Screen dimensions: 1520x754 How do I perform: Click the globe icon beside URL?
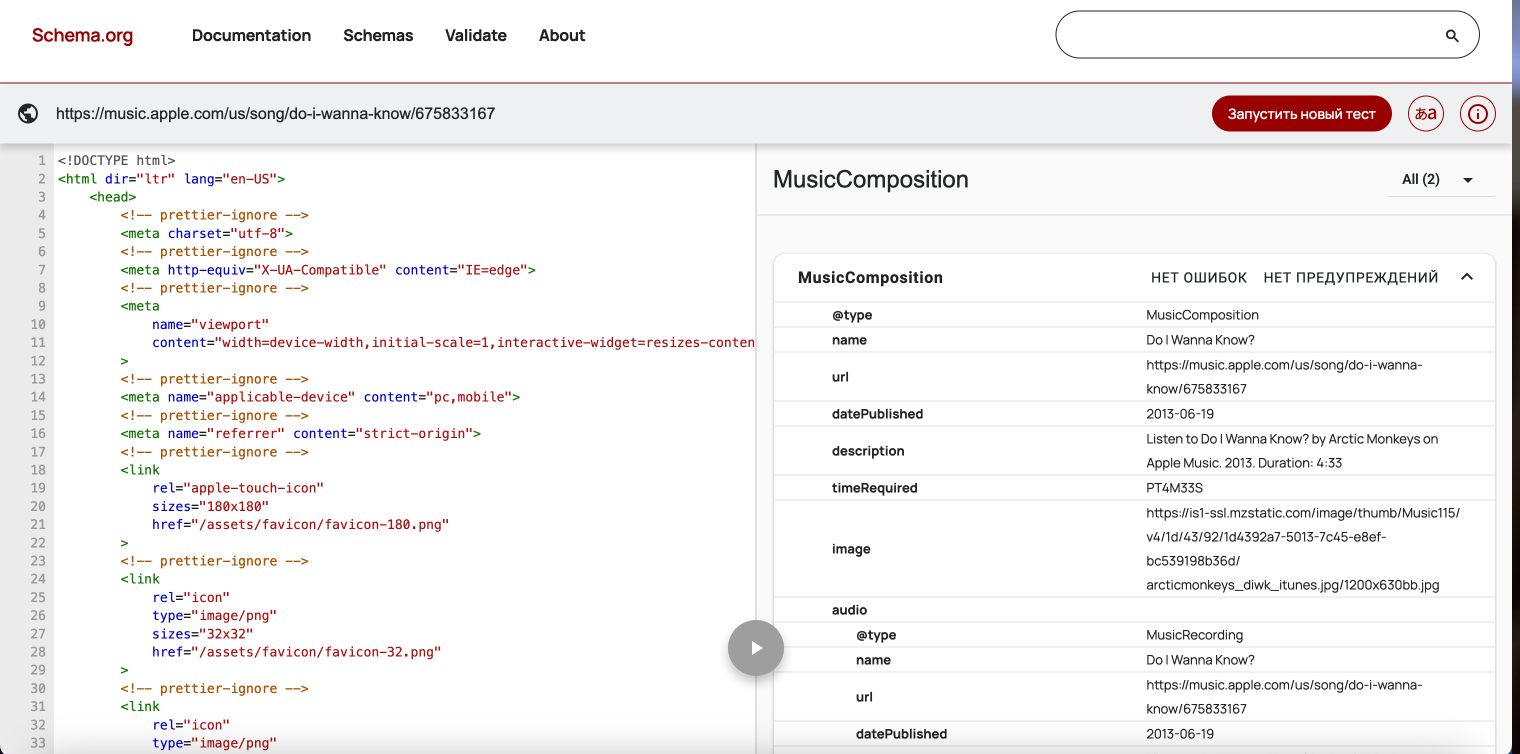[x=28, y=114]
